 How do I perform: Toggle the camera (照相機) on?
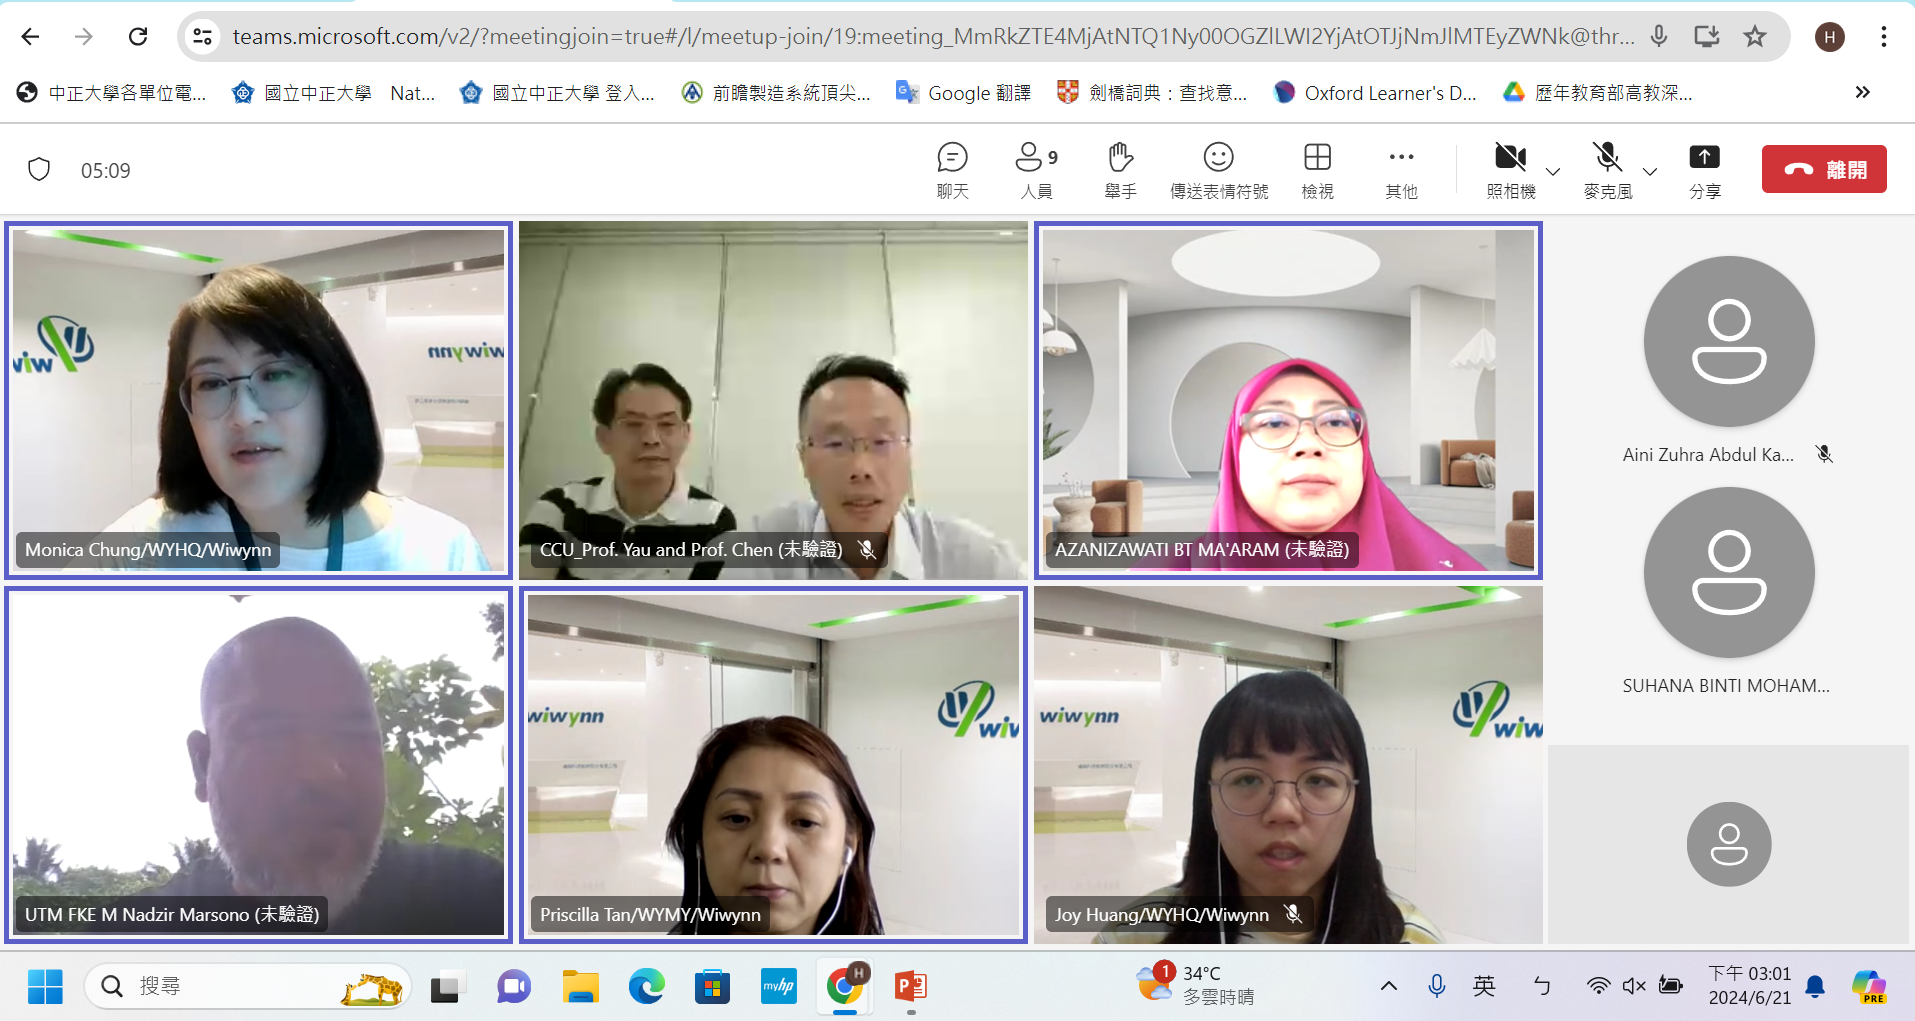pos(1509,168)
